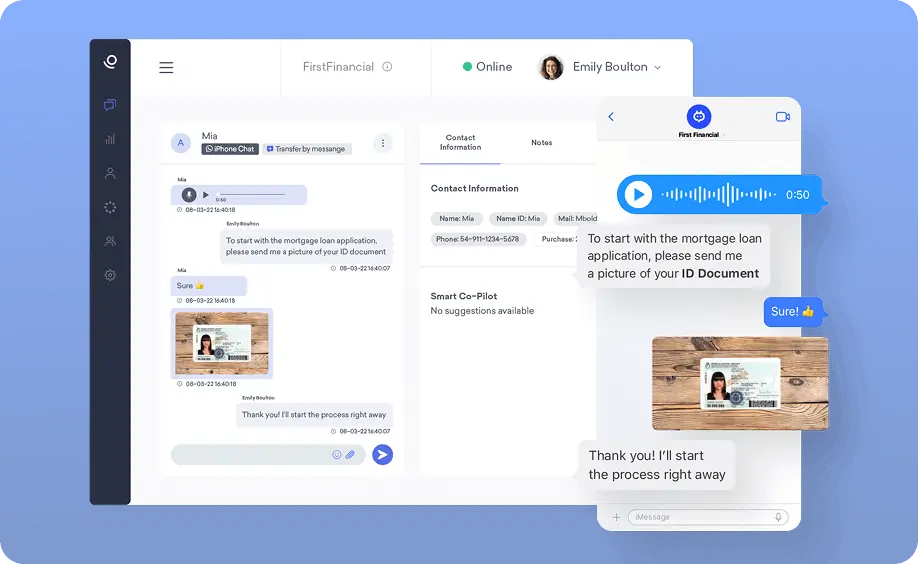Open the chat conversations icon in sidebar
918x564 pixels.
110,104
